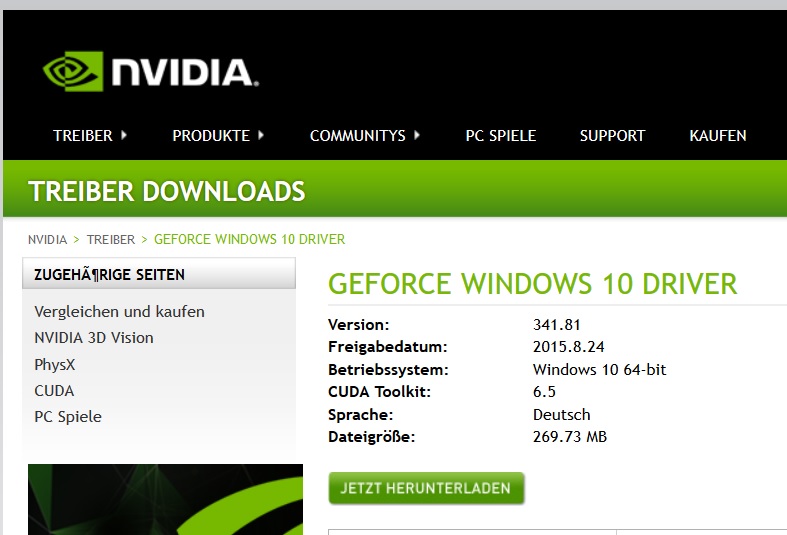Image resolution: width=787 pixels, height=535 pixels.
Task: Open the PhysX sidebar link
Action: click(55, 364)
